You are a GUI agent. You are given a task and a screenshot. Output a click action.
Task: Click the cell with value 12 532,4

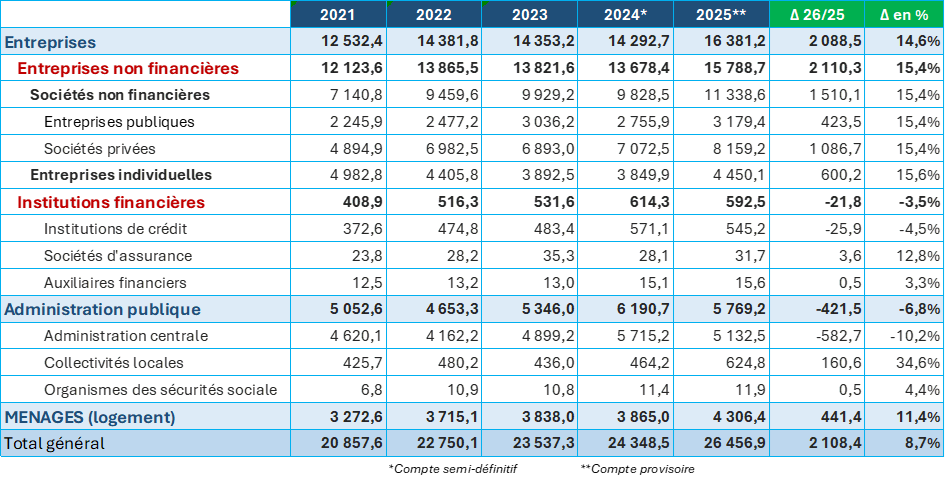point(338,42)
